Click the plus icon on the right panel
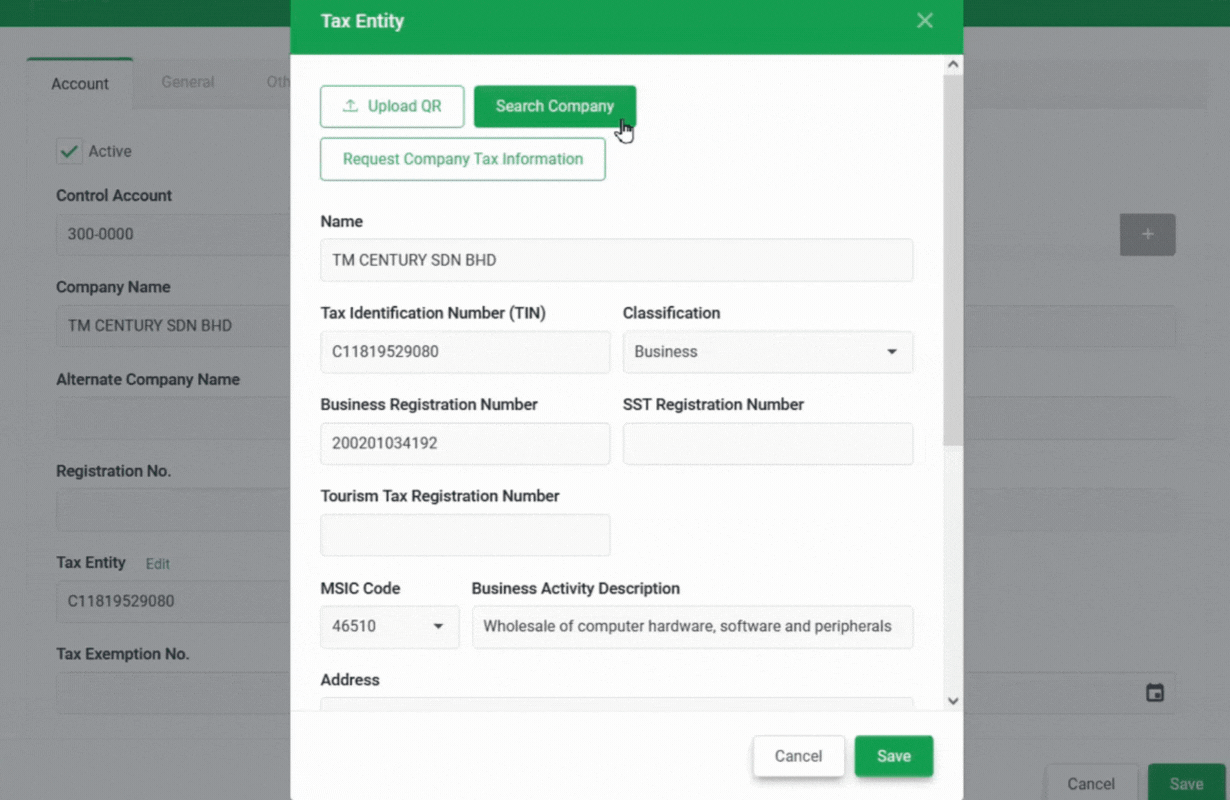1230x800 pixels. pos(1147,235)
